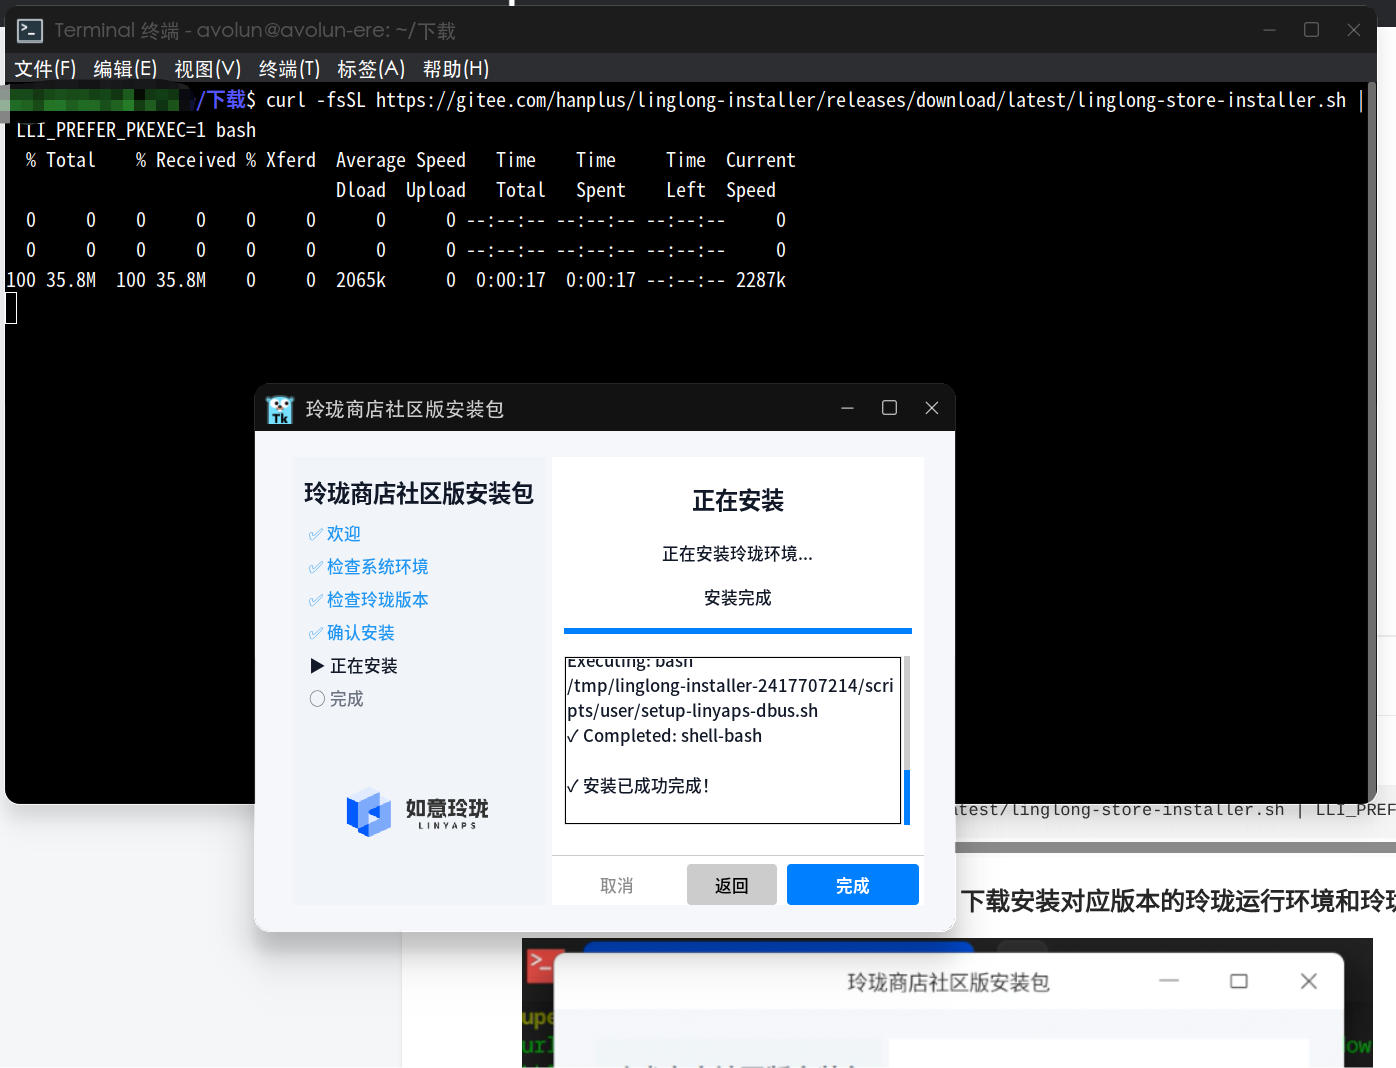
Task: Minimize the 玲珑商店社区版安装包 installer window
Action: point(847,408)
